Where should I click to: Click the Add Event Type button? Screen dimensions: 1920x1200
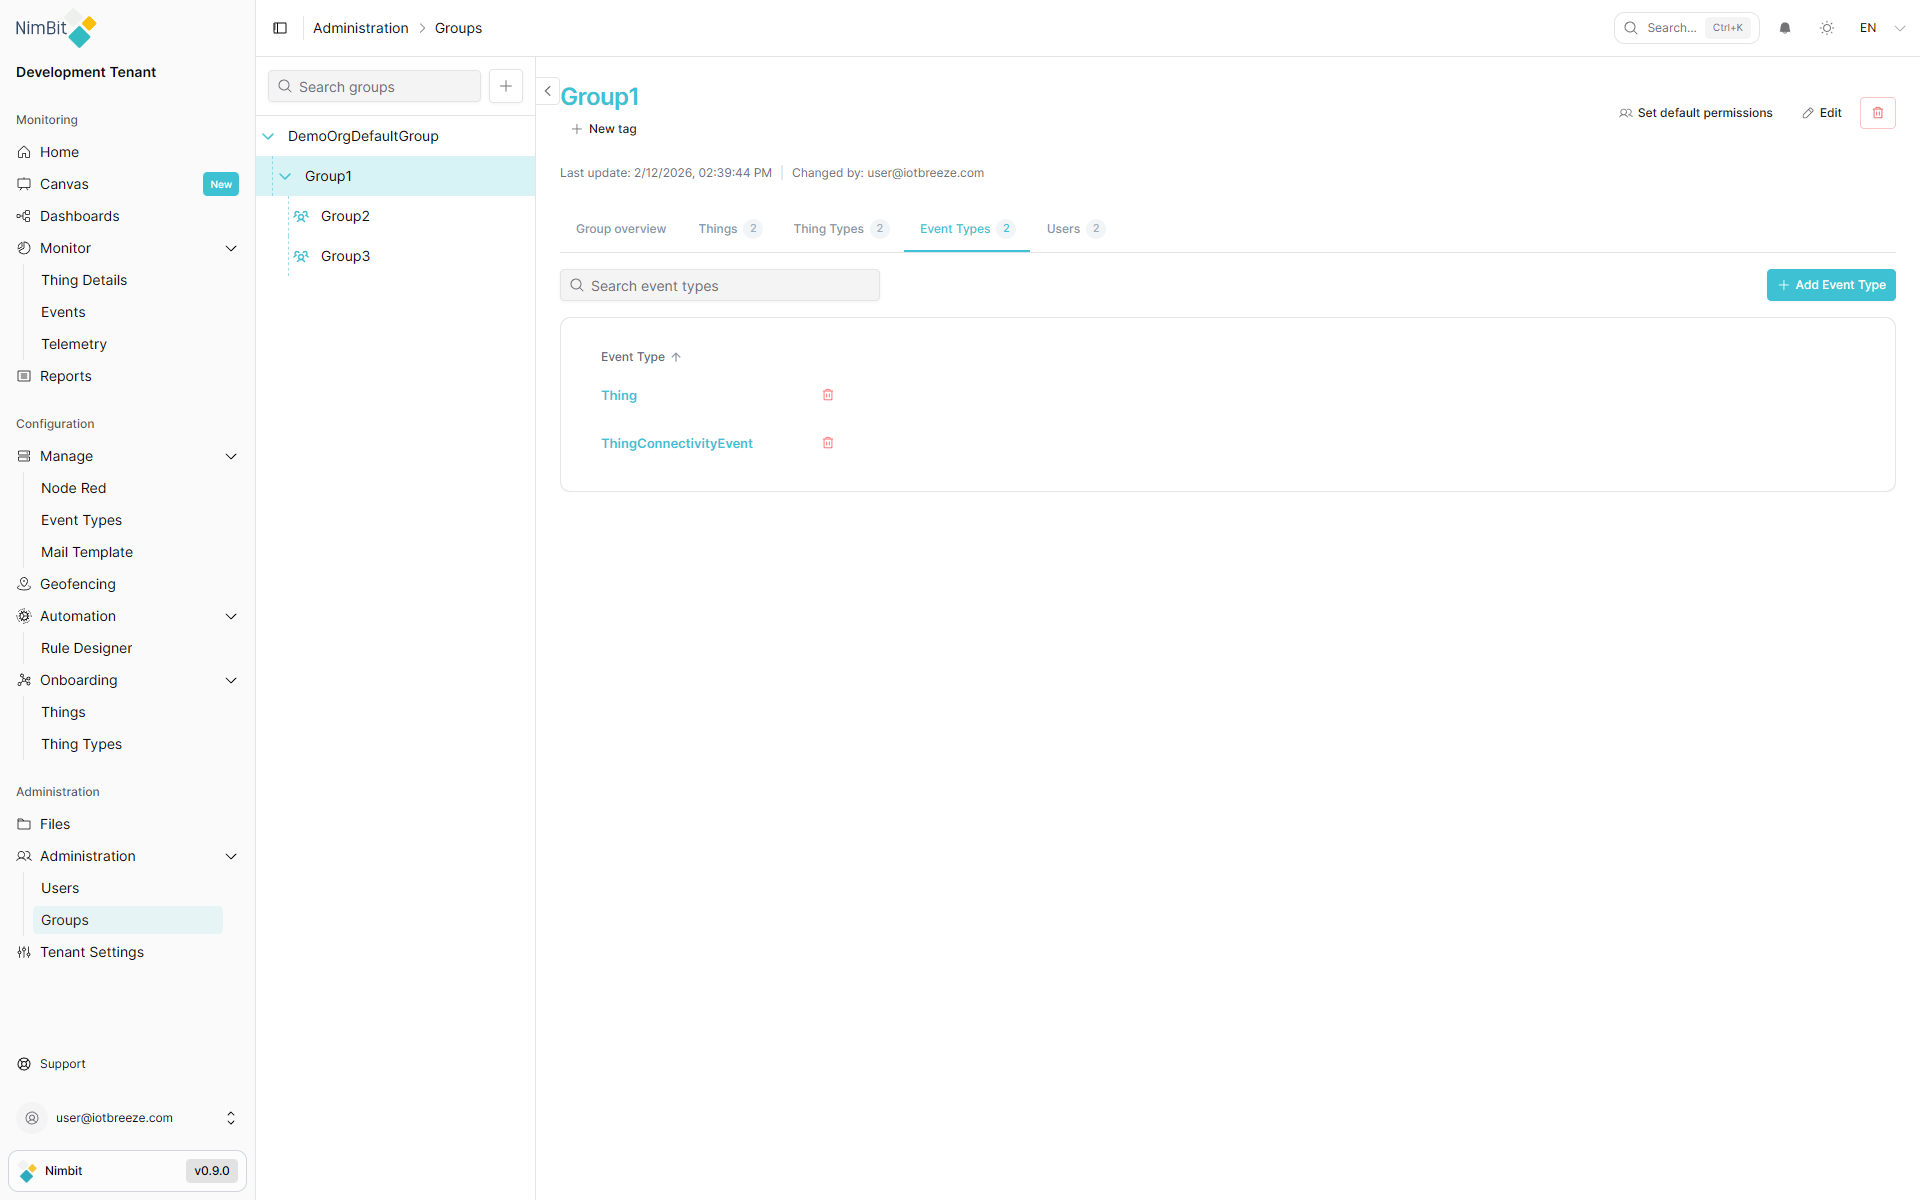1830,285
